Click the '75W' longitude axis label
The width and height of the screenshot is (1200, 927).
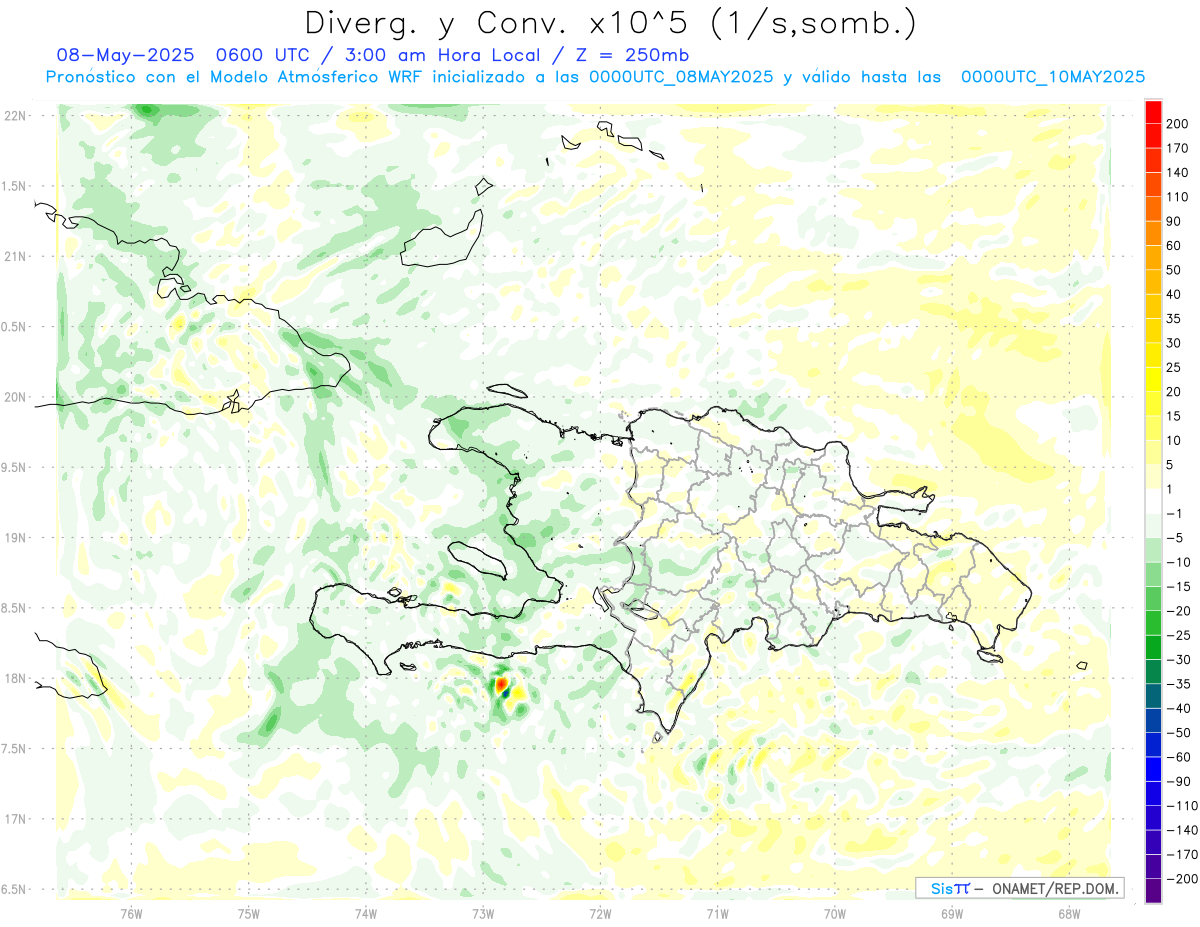coord(249,914)
